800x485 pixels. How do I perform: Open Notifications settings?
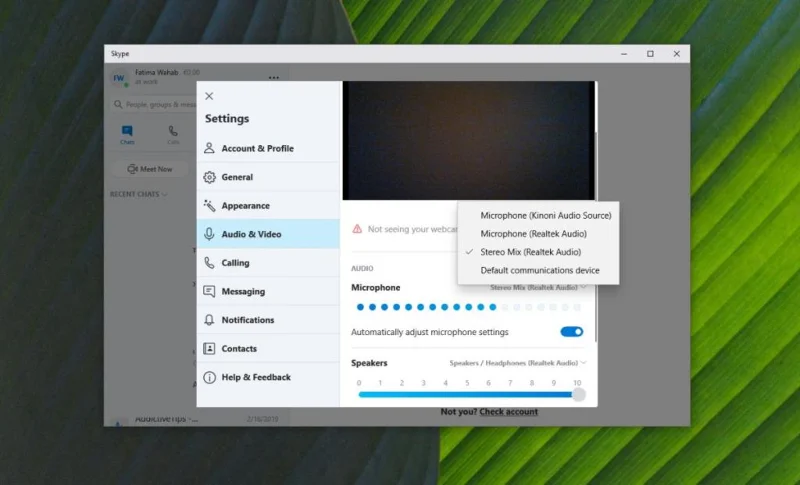[268, 320]
